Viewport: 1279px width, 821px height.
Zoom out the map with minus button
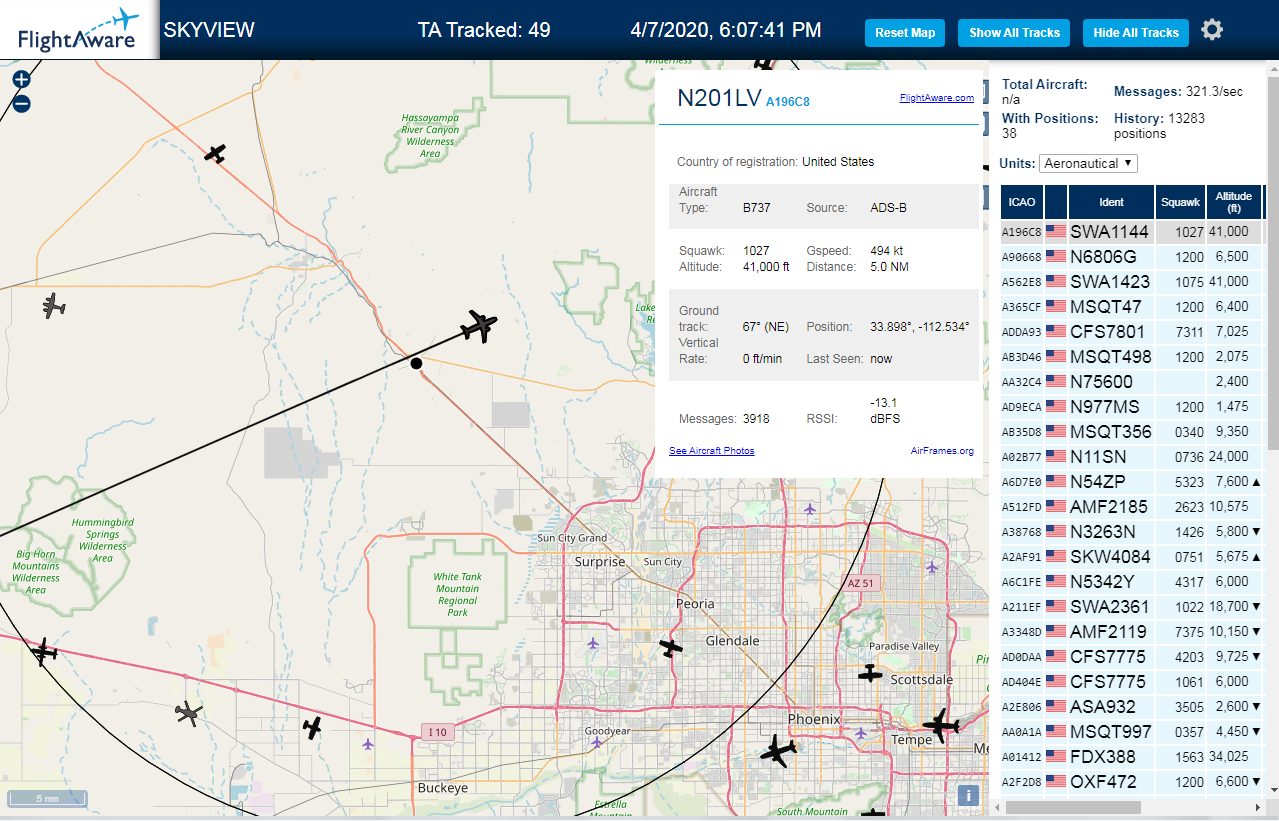(21, 103)
